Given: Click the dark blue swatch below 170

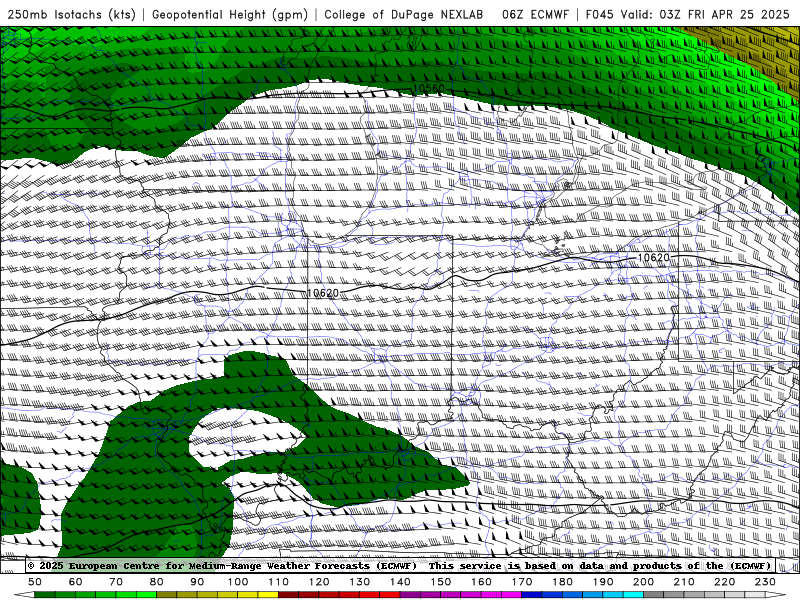Looking at the screenshot, I should (x=532, y=595).
